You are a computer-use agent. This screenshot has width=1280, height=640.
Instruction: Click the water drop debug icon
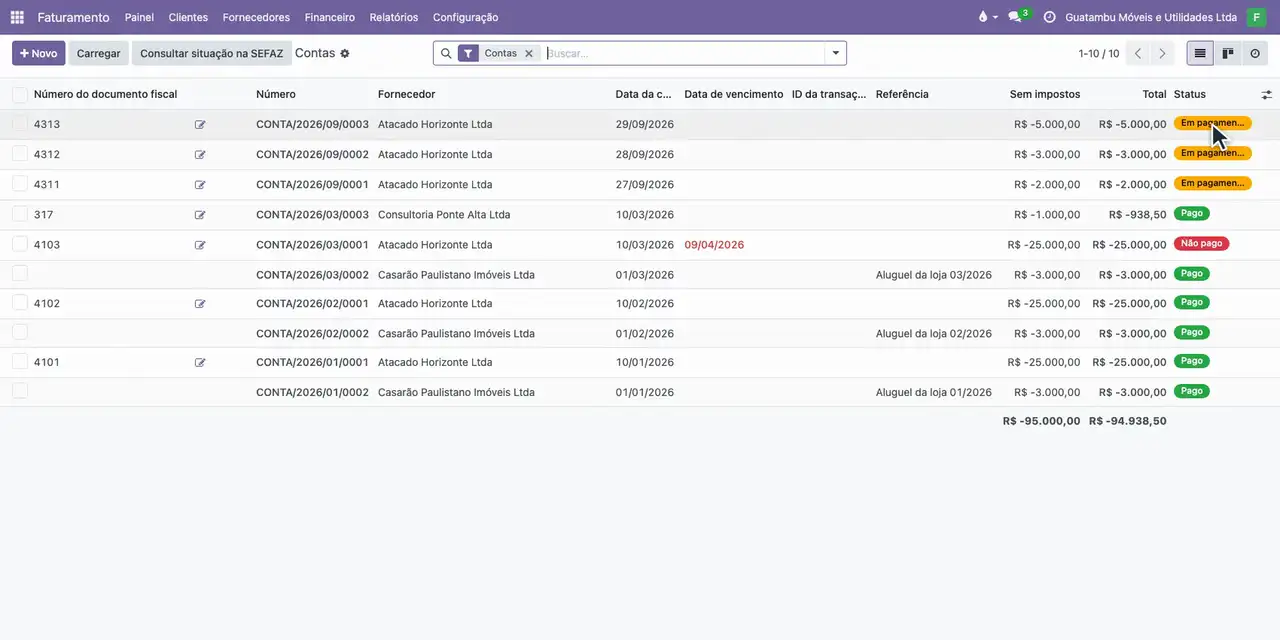coord(983,17)
